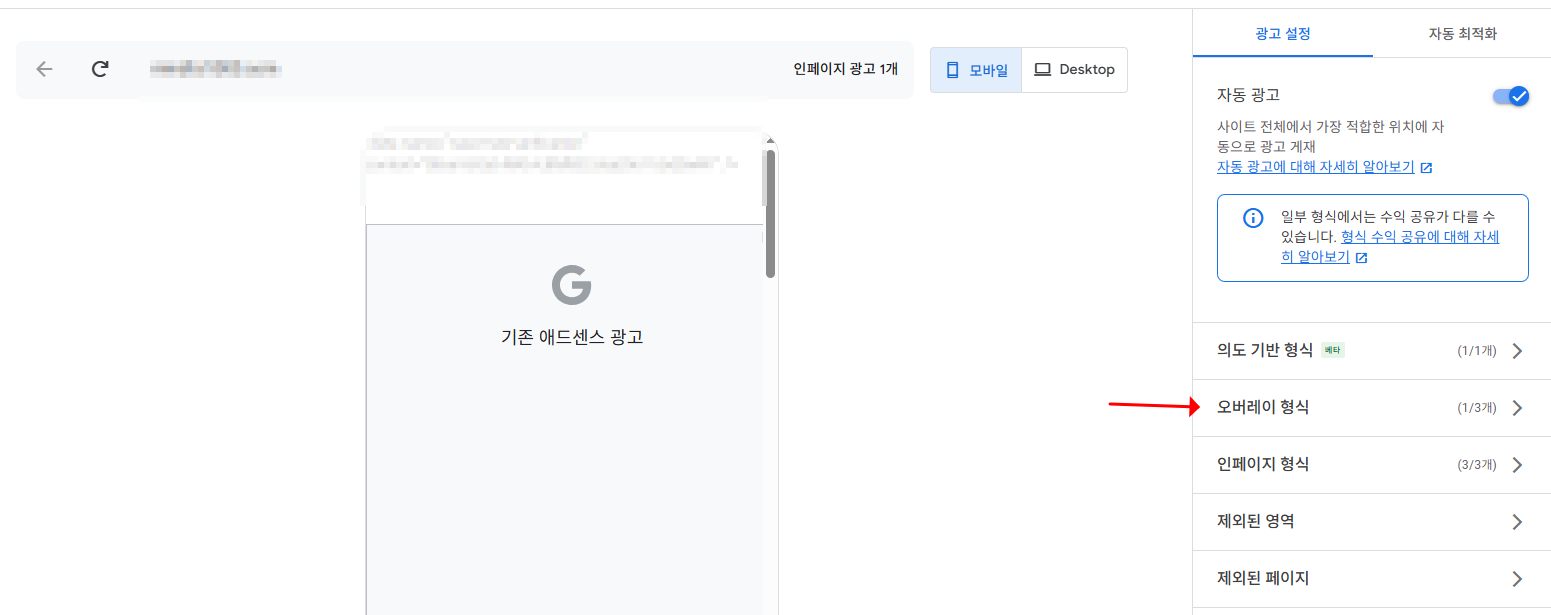Open the 자동 최적화 tab

click(x=1462, y=34)
